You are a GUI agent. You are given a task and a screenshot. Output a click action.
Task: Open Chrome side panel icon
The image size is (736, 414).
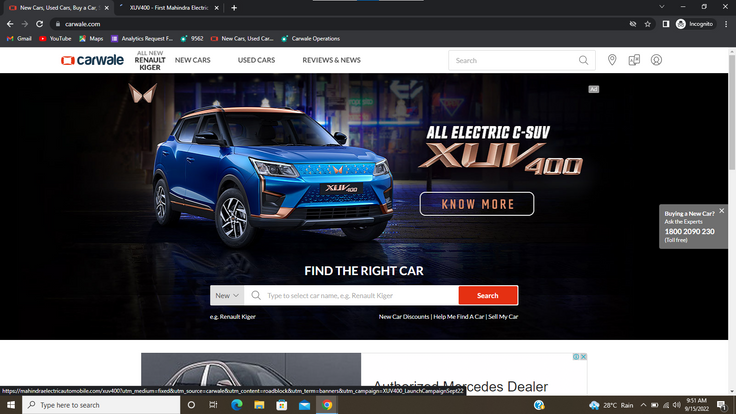coord(666,24)
